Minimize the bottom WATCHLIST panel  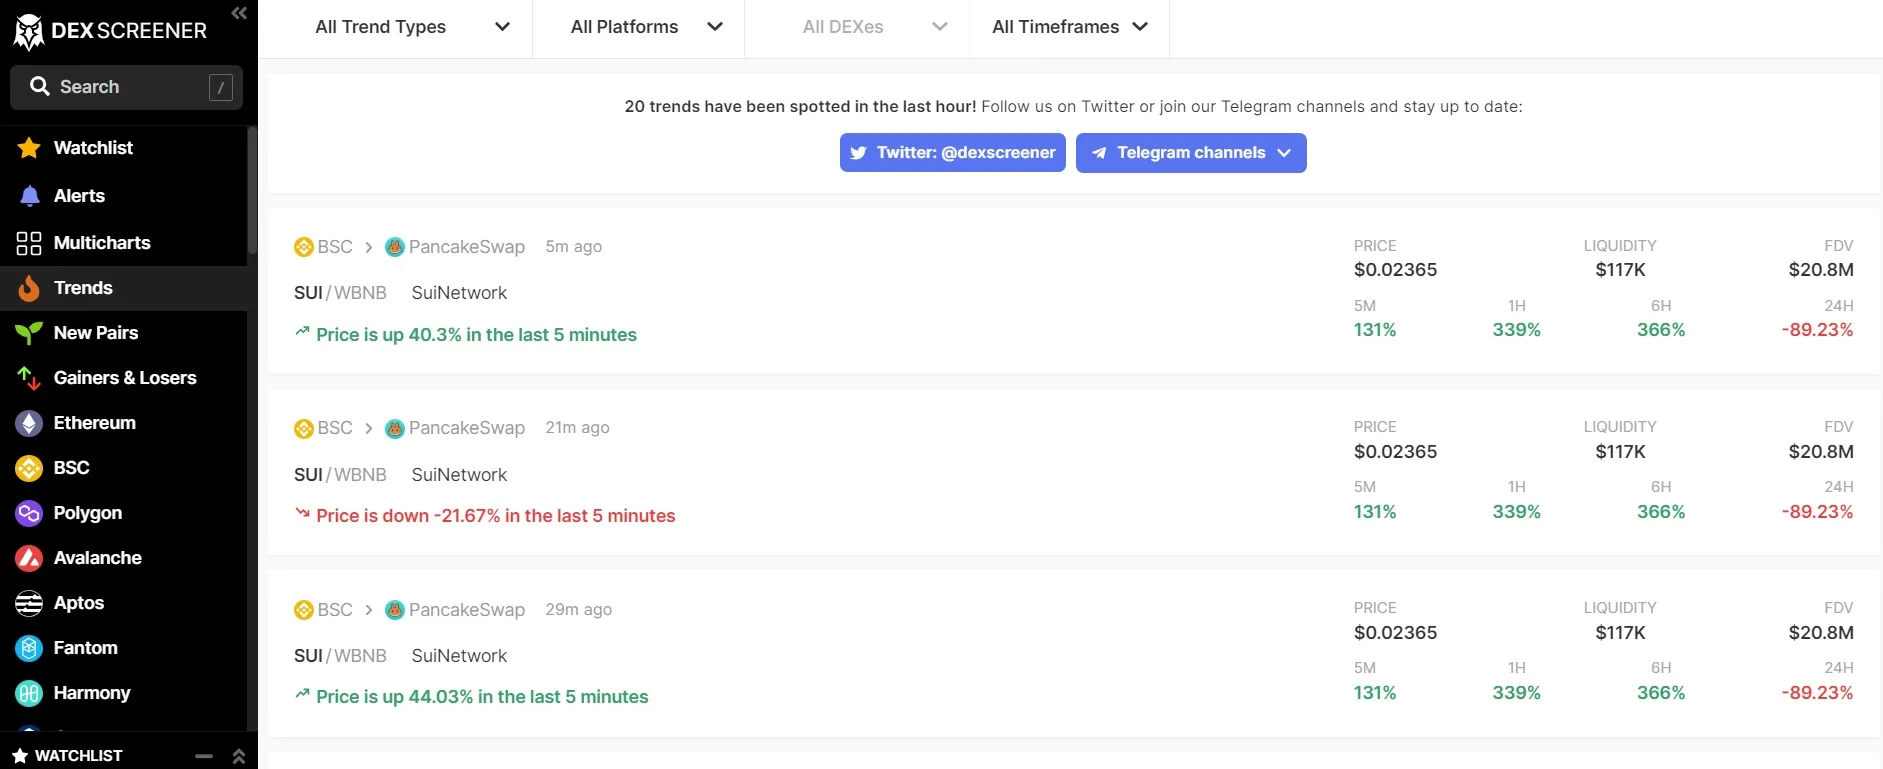pyautogui.click(x=204, y=756)
